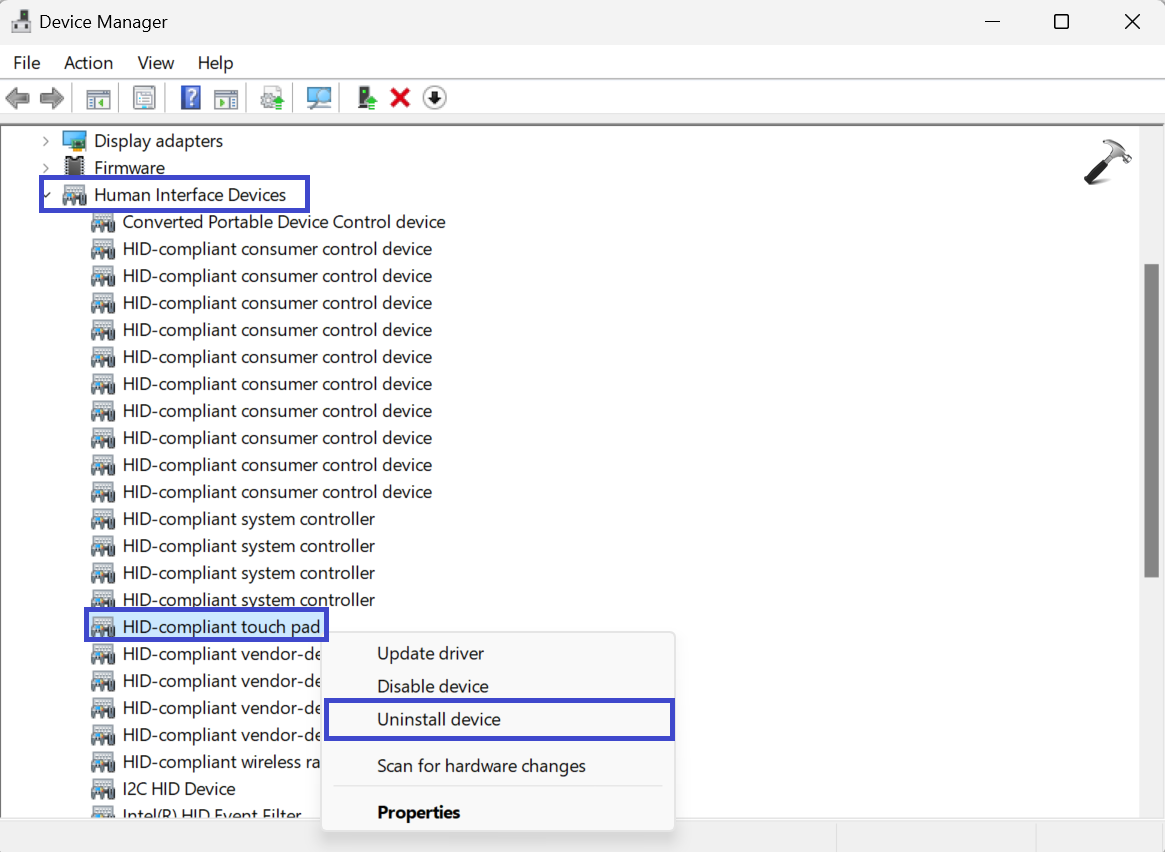
Task: Click Show/Hide Console Tree toolbar icon
Action: click(x=98, y=98)
